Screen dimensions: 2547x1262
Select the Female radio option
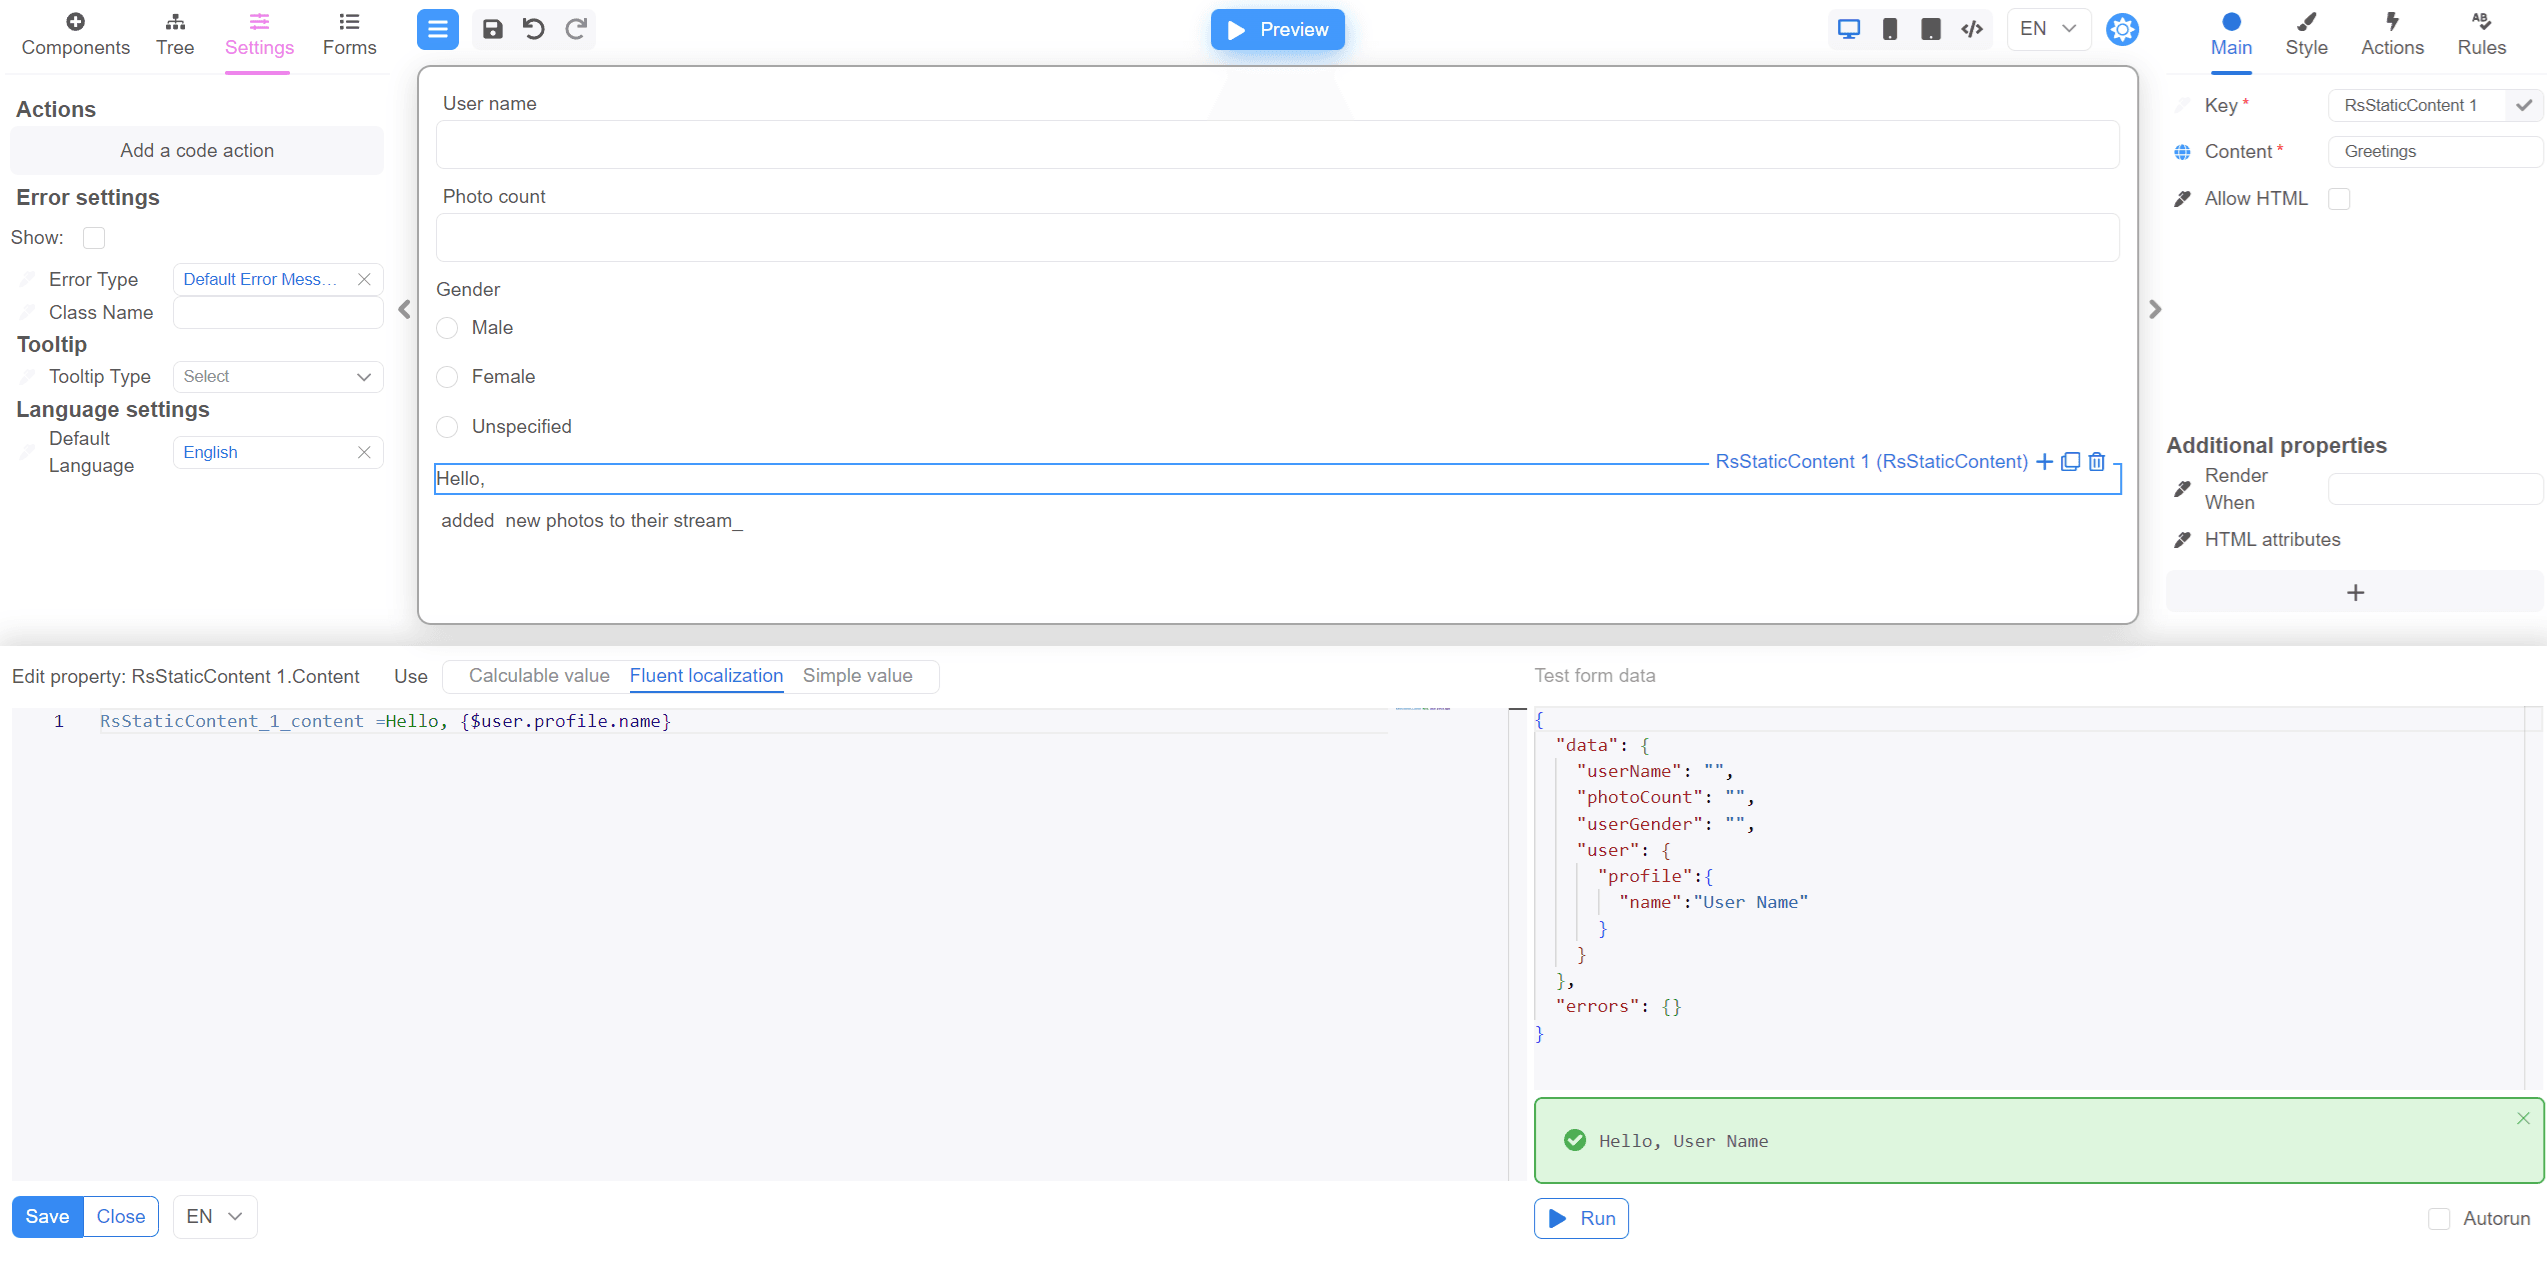click(x=447, y=377)
